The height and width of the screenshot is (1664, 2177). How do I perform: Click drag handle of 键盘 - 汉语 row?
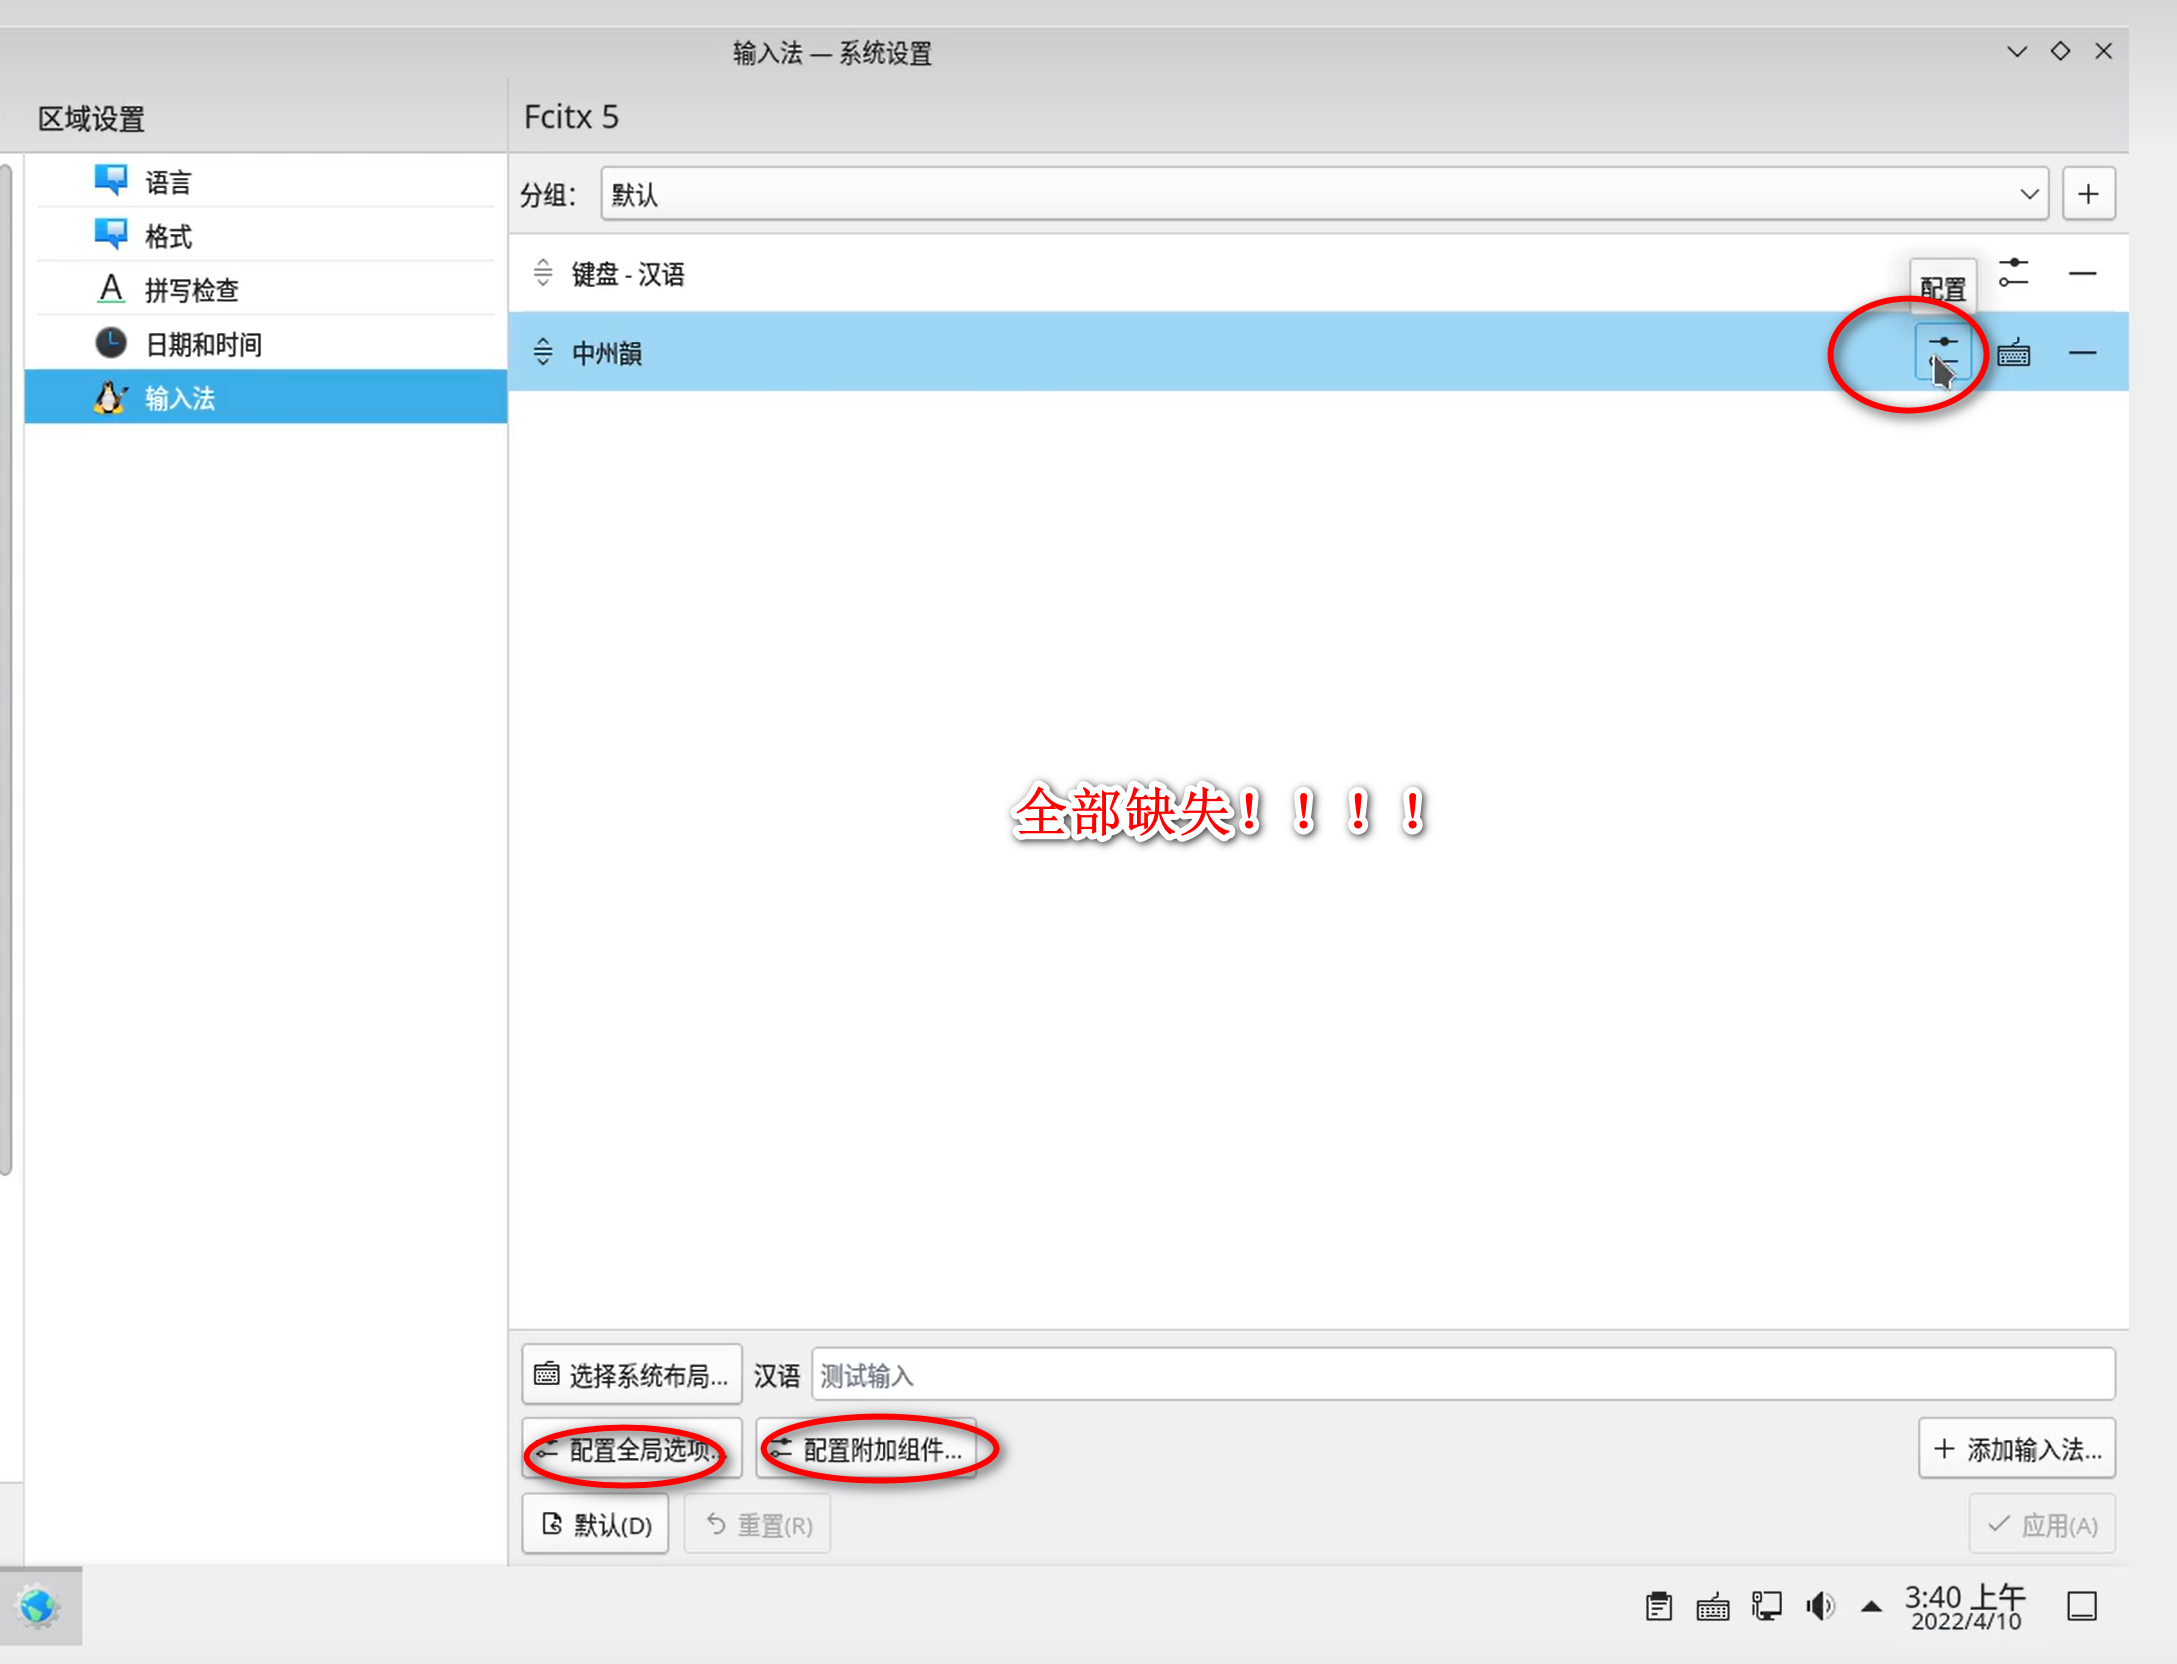coord(543,273)
